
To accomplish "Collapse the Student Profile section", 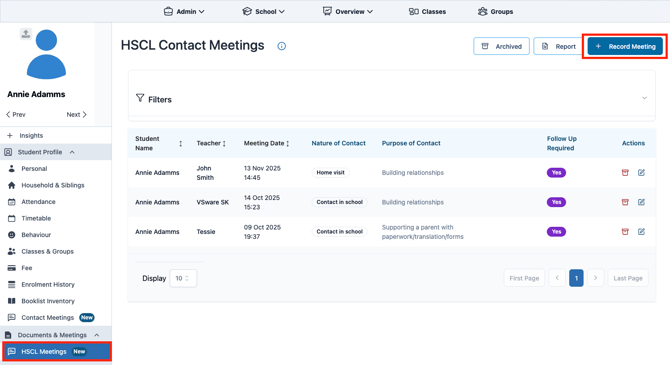I will pos(56,152).
